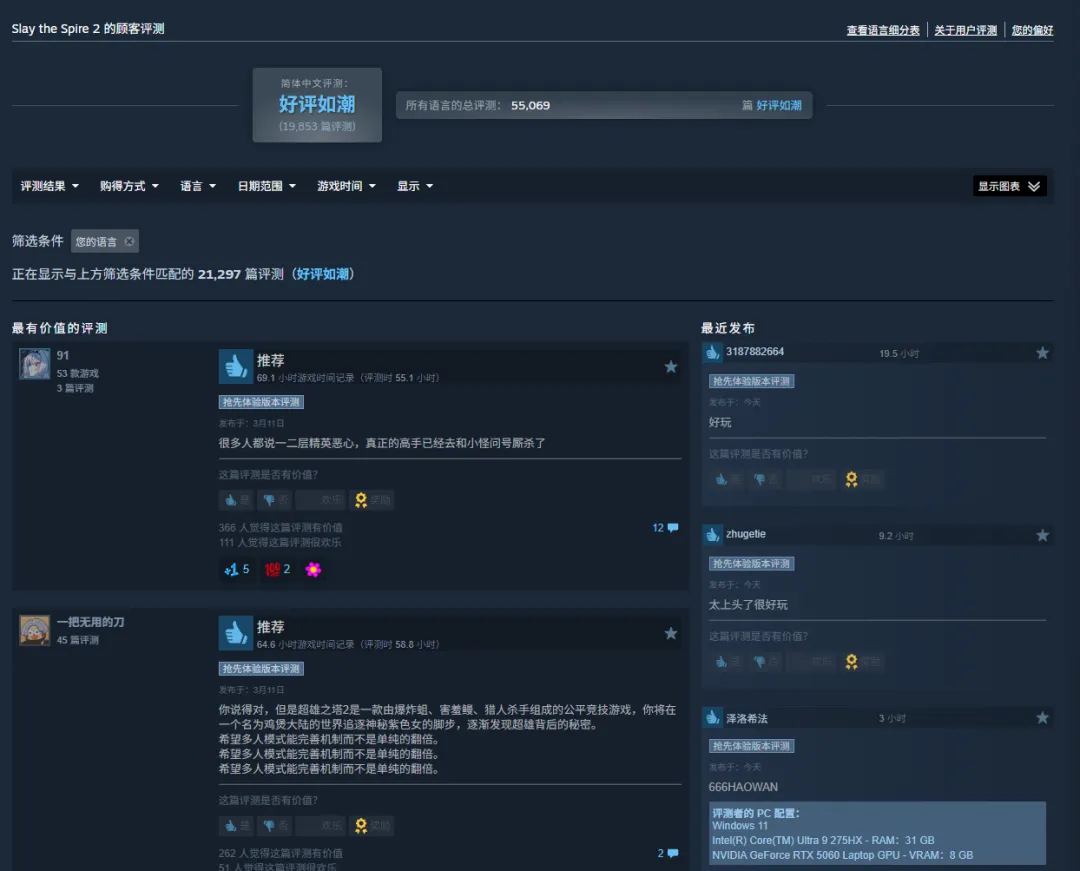The height and width of the screenshot is (871, 1080).
Task: Vote 是 on review by 一把无用的刀
Action: pos(236,826)
